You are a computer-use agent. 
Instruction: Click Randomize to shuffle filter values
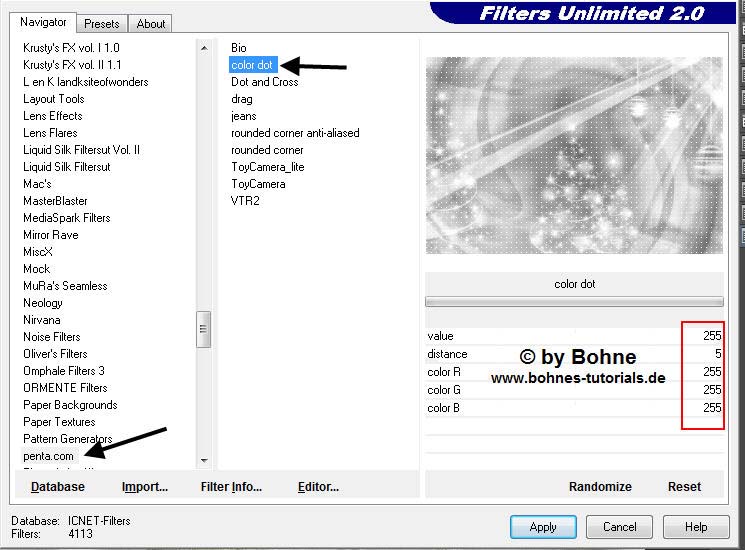600,487
